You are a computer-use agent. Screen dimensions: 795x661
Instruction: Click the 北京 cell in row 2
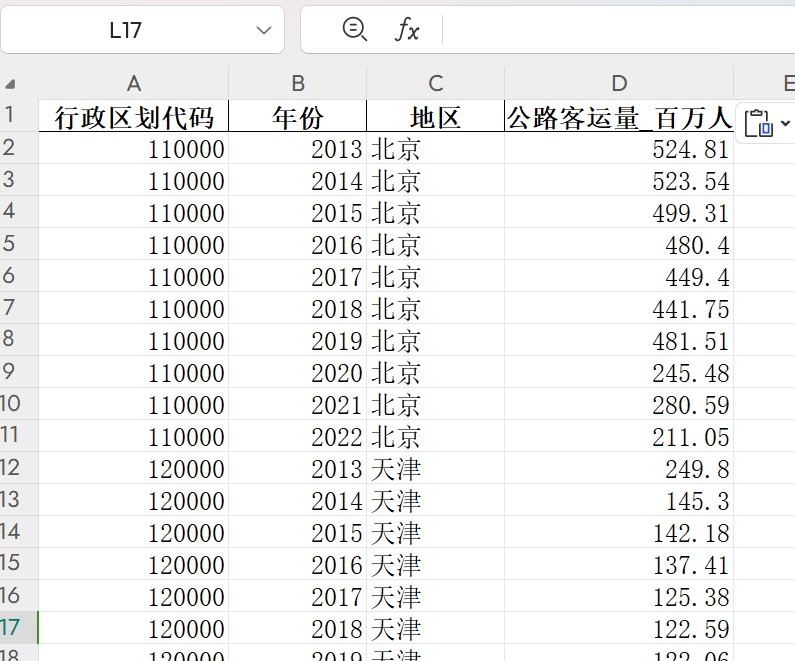point(436,148)
